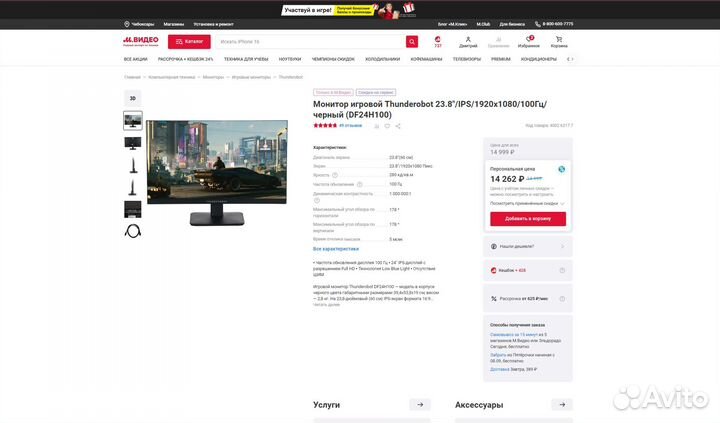Select city via Чебоксары location pin
The image size is (720, 423).
139,24
